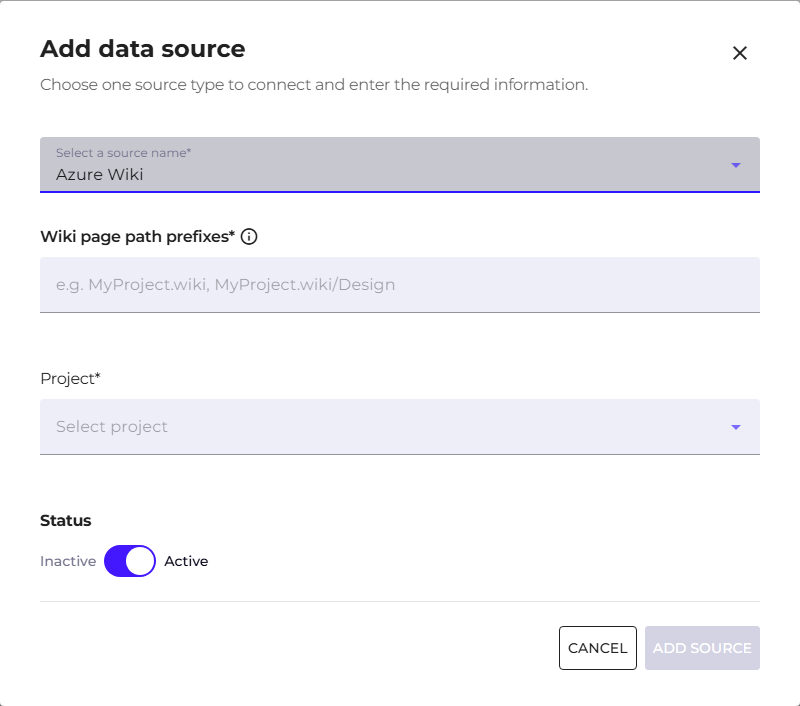Screen dimensions: 800x706
Task: Click the info icon beside Wiki page path prefixes
Action: click(x=249, y=237)
